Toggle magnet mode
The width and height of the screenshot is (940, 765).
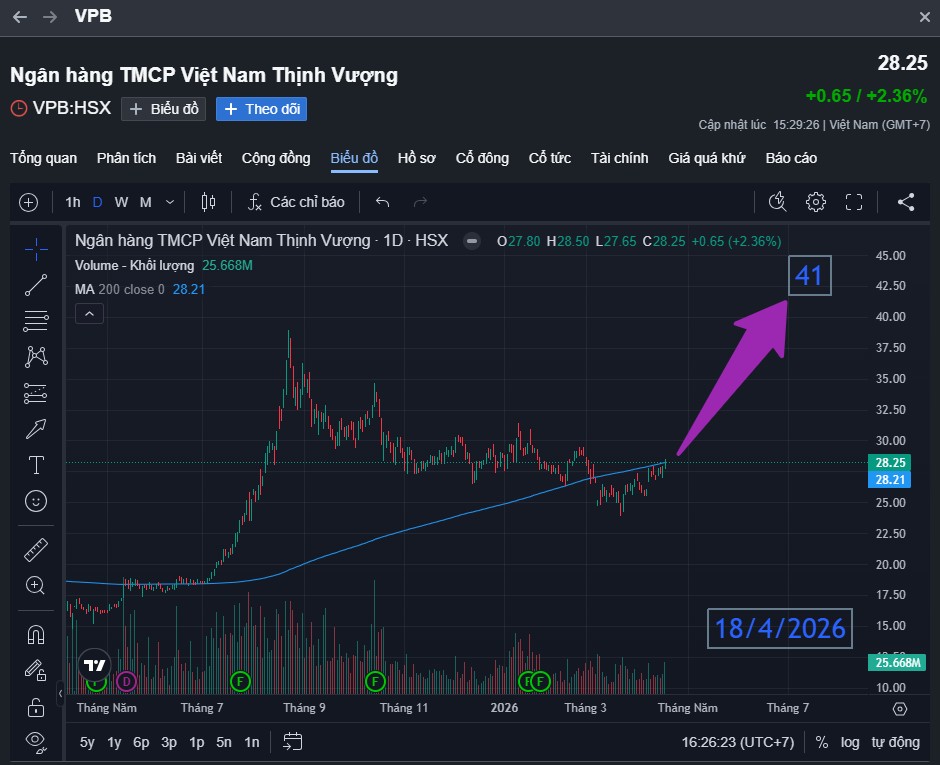pos(36,634)
